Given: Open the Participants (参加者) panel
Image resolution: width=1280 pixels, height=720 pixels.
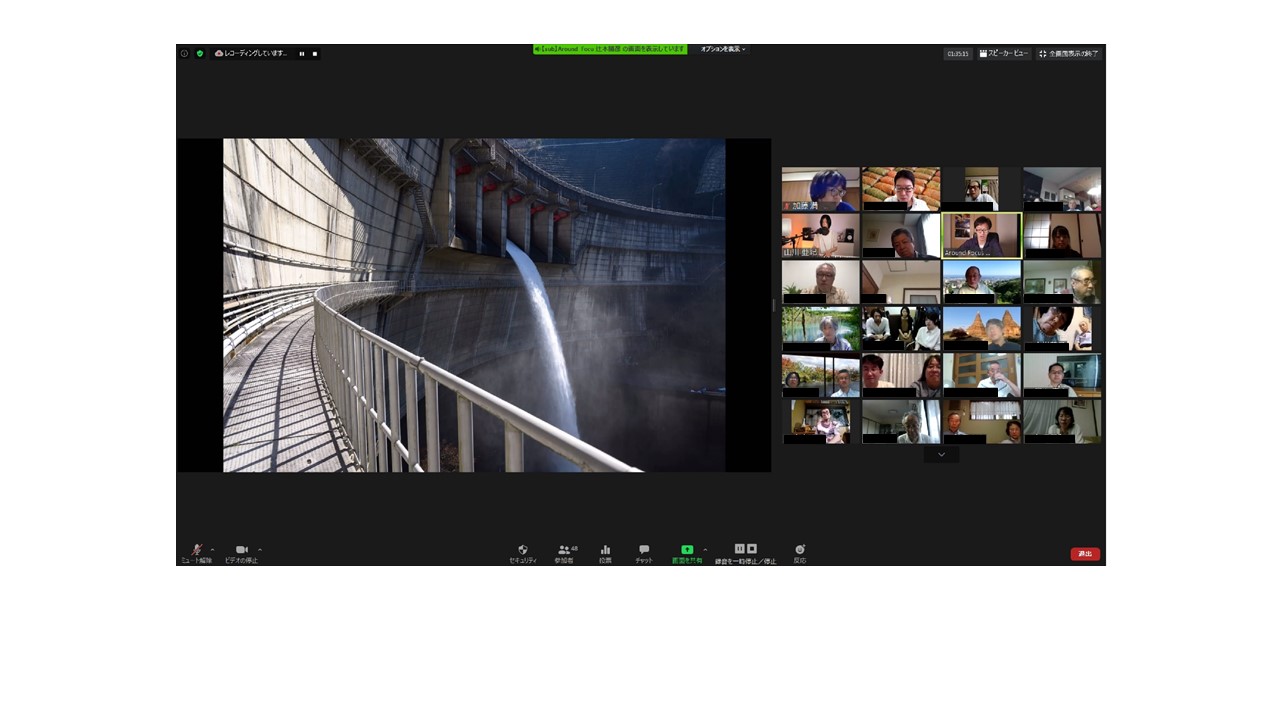Looking at the screenshot, I should tap(565, 554).
